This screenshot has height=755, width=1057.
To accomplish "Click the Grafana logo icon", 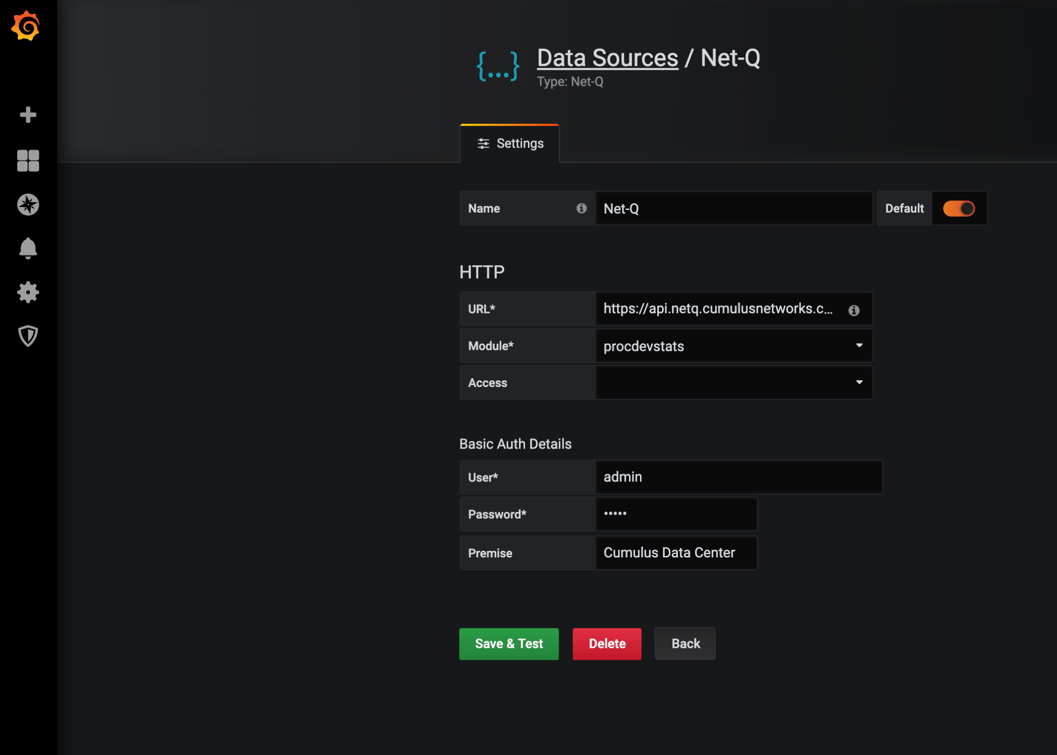I will (26, 26).
